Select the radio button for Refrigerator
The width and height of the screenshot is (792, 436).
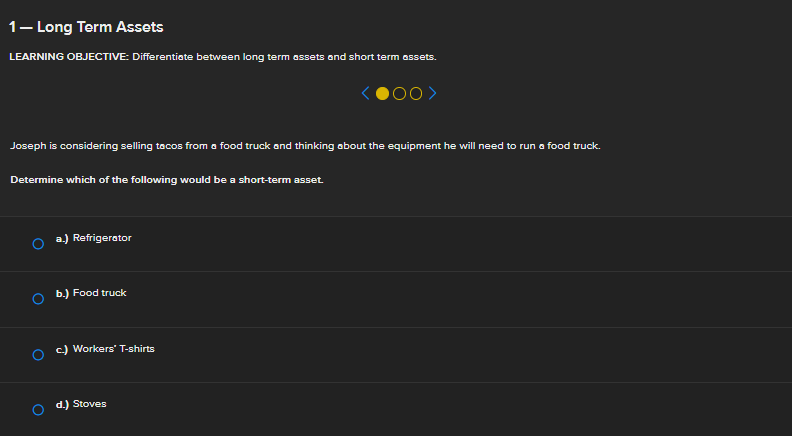[x=38, y=243]
